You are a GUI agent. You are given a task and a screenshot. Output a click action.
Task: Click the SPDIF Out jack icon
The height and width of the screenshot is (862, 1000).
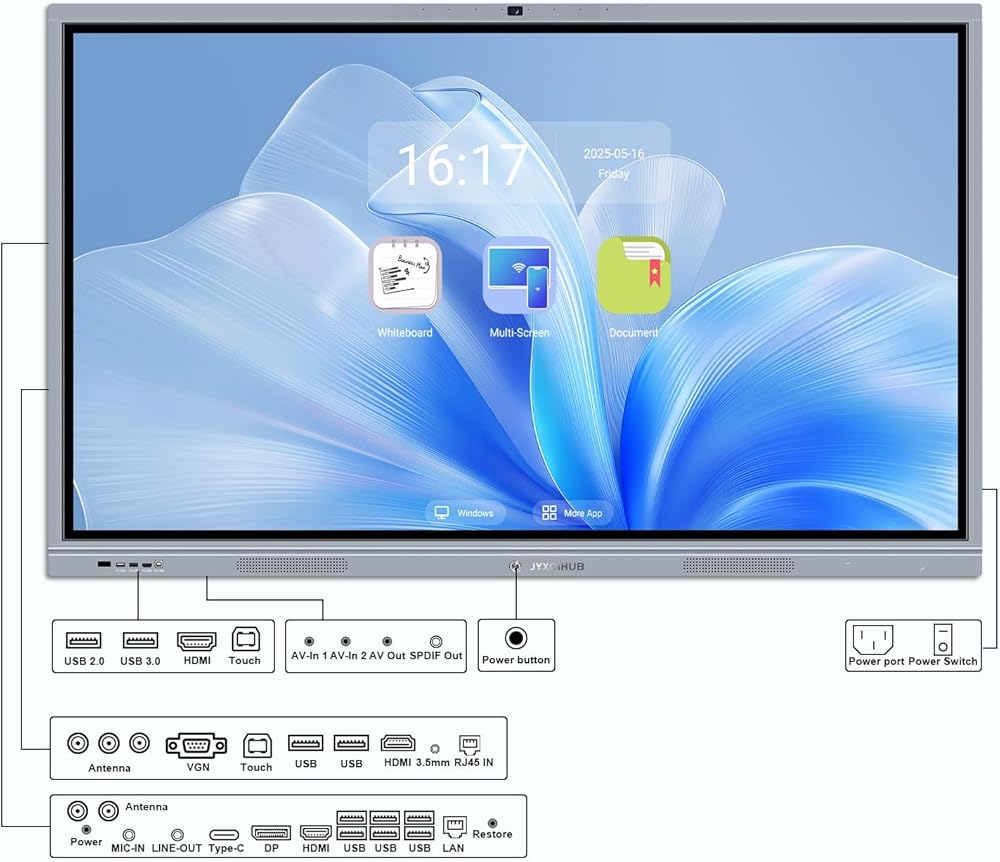[x=435, y=641]
